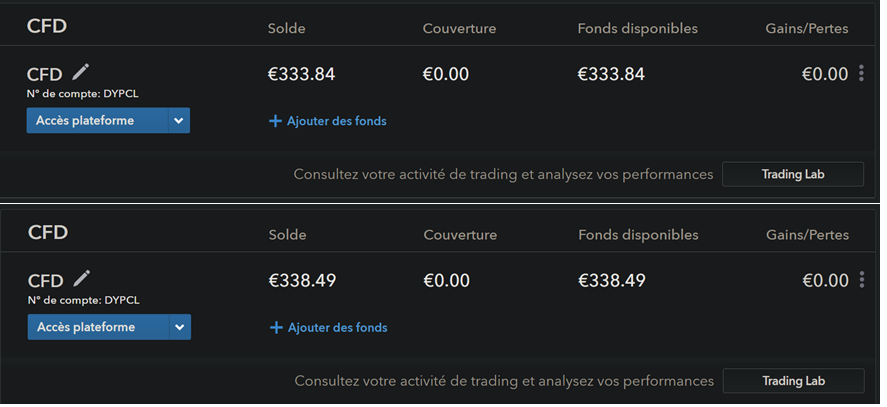Expand Accès plateforme dropdown arrow in €338.49 panel

tap(179, 327)
